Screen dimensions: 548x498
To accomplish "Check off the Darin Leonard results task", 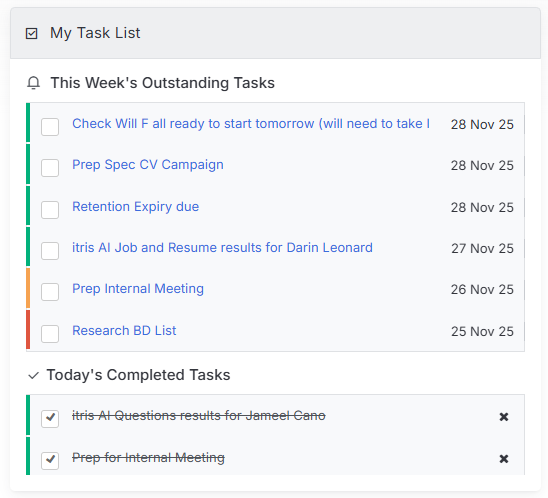I will point(50,251).
